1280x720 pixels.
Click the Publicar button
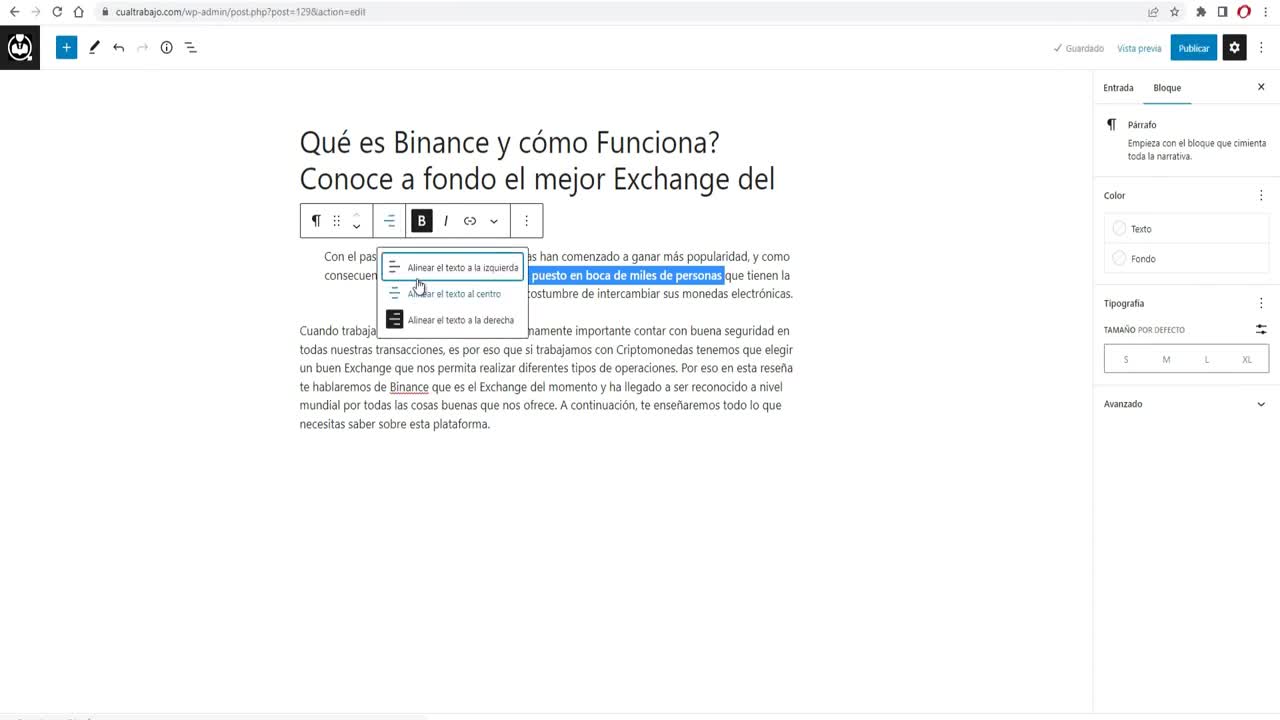1194,48
